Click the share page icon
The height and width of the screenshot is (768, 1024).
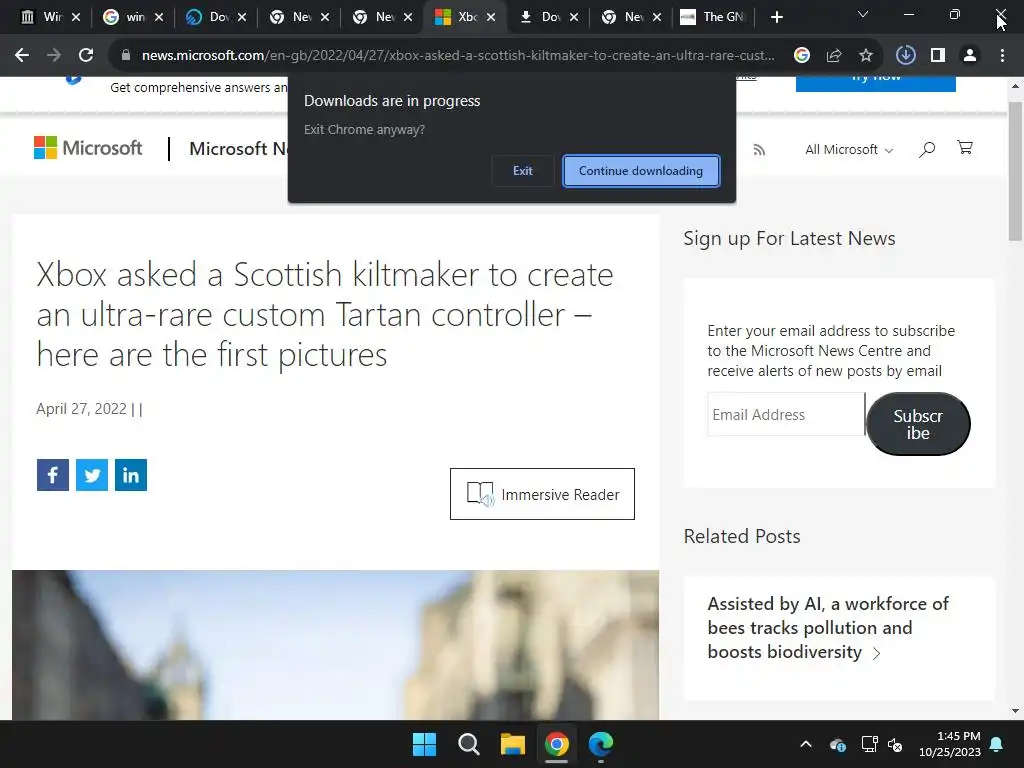[x=833, y=56]
